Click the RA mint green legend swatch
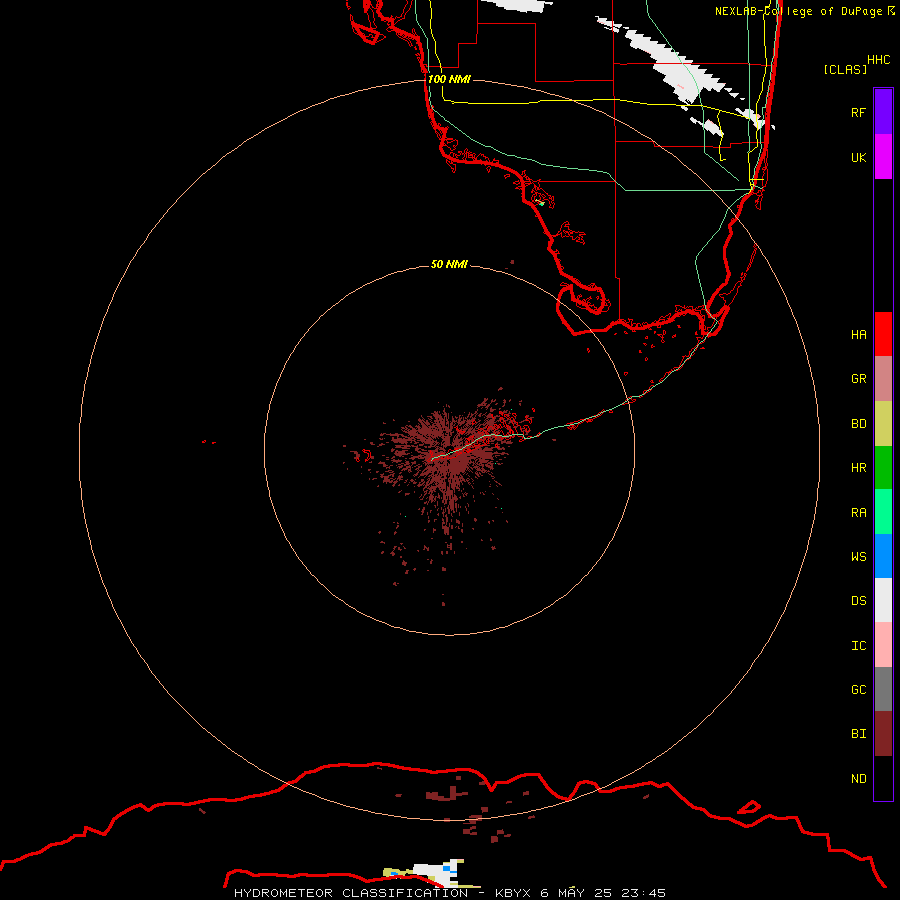 [x=883, y=512]
